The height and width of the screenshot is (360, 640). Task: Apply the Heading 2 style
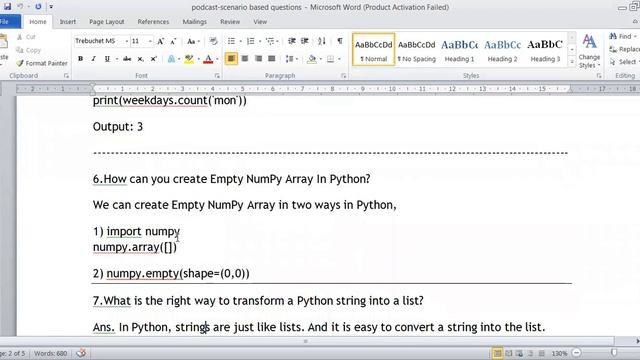[502, 50]
